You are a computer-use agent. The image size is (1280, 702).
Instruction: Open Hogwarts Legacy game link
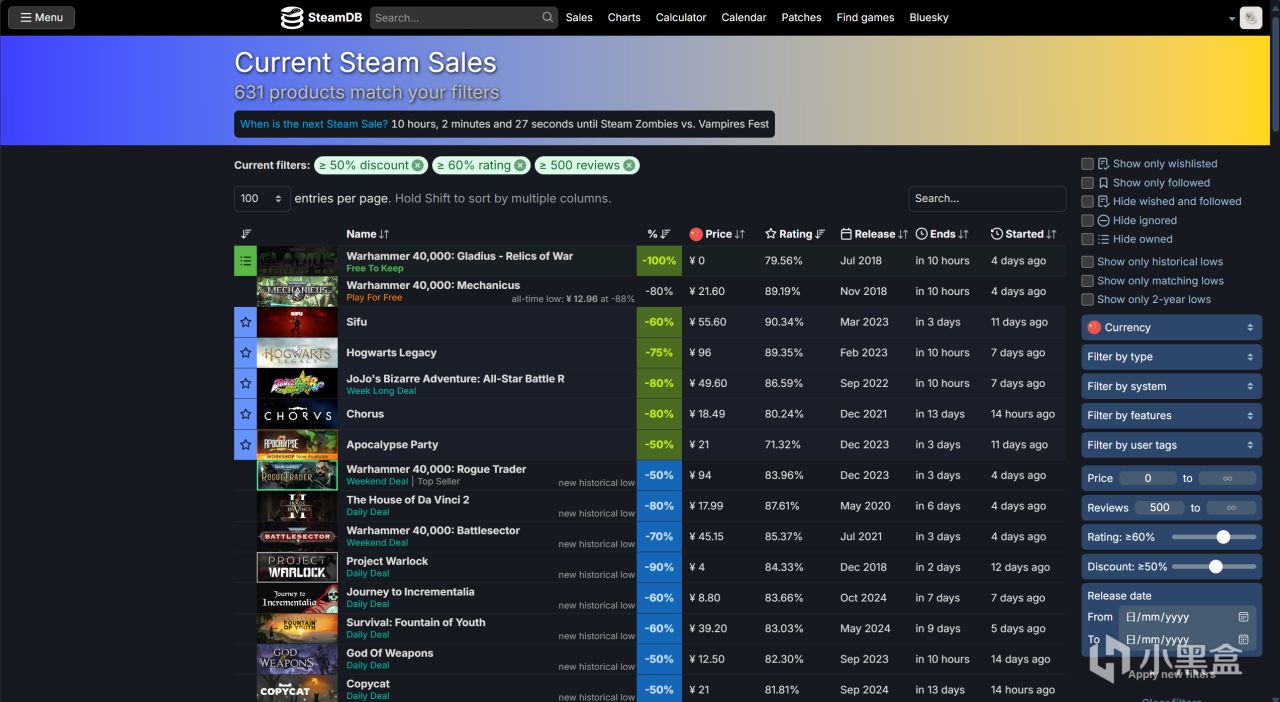[391, 353]
